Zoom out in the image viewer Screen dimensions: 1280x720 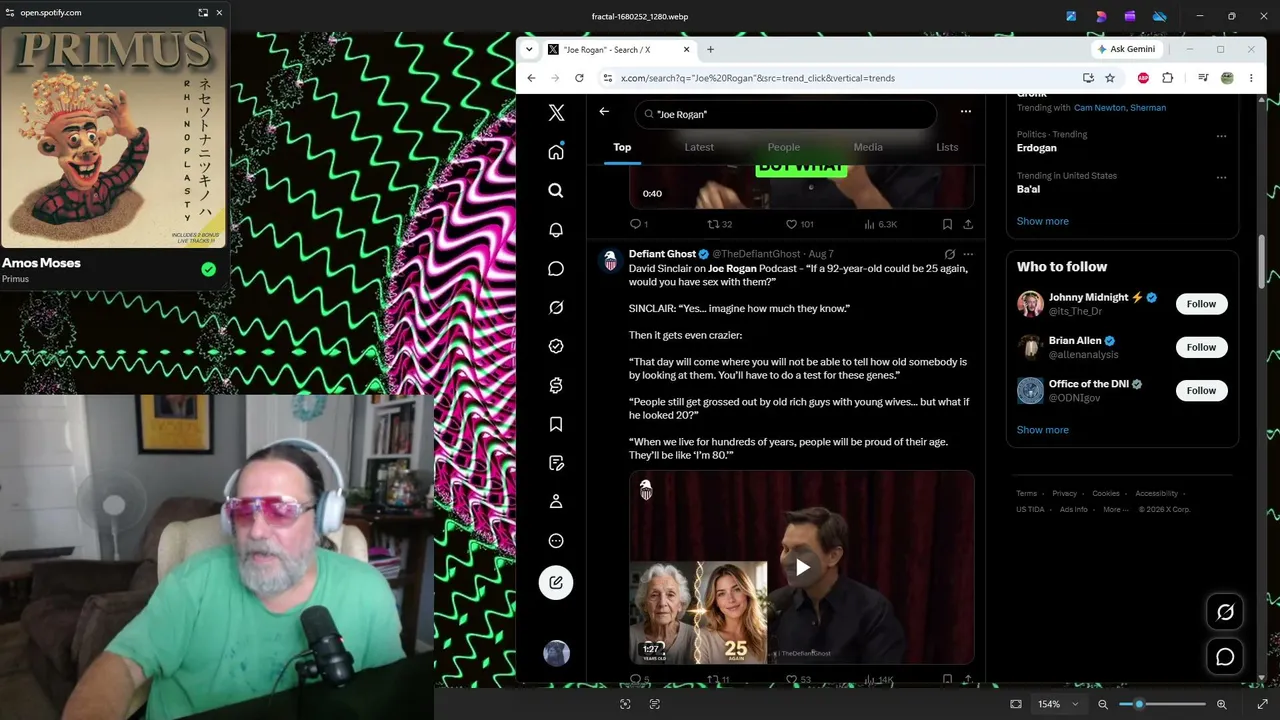click(1103, 704)
